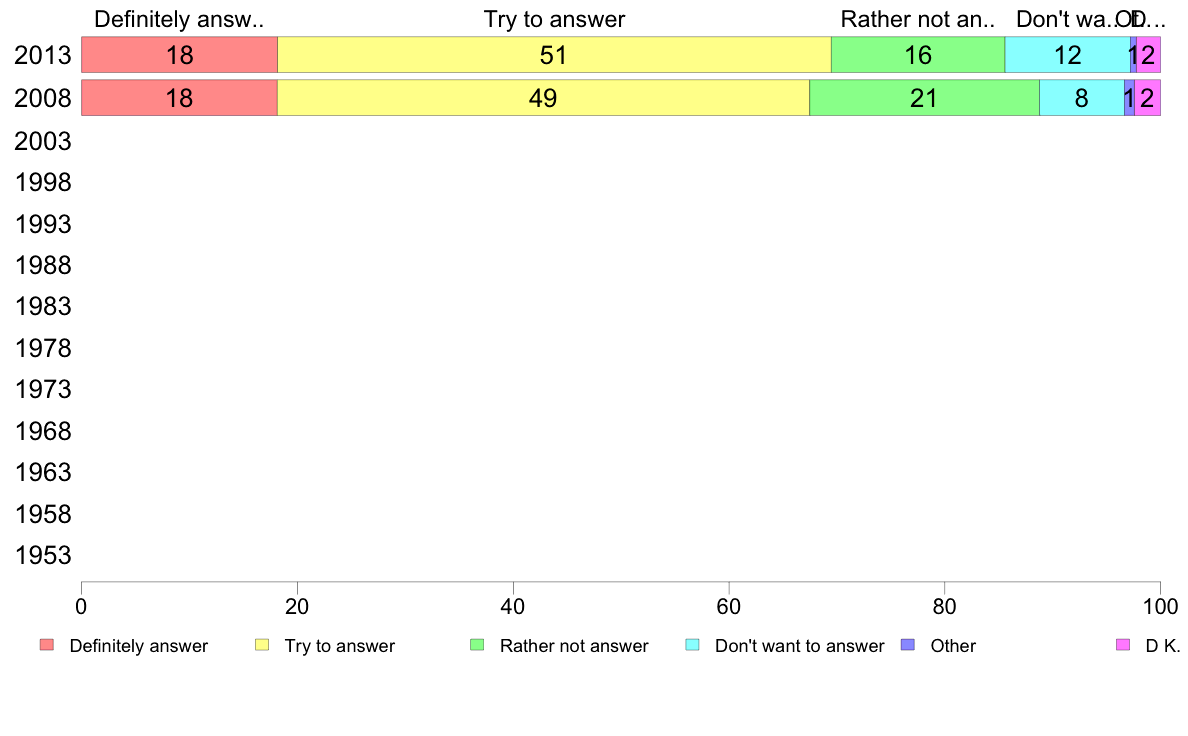1188x736 pixels.
Task: Click the yellow Try to answer legend swatch
Action: [262, 645]
